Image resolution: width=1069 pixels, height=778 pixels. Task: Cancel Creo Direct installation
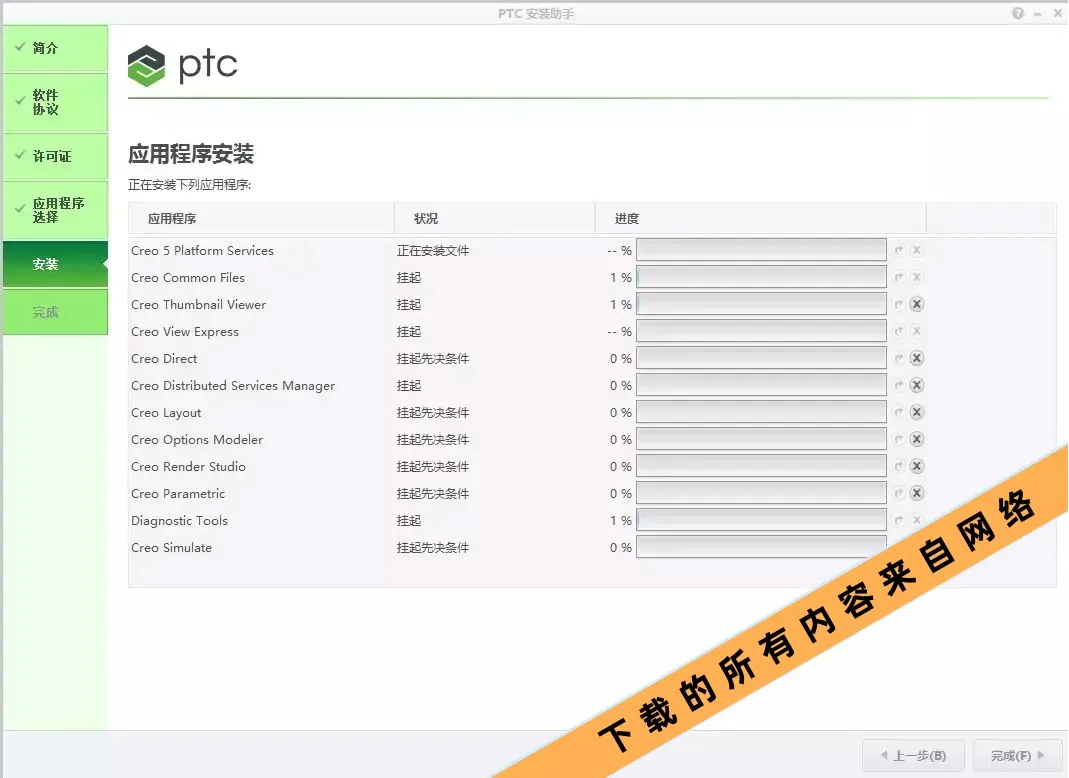[x=917, y=358]
